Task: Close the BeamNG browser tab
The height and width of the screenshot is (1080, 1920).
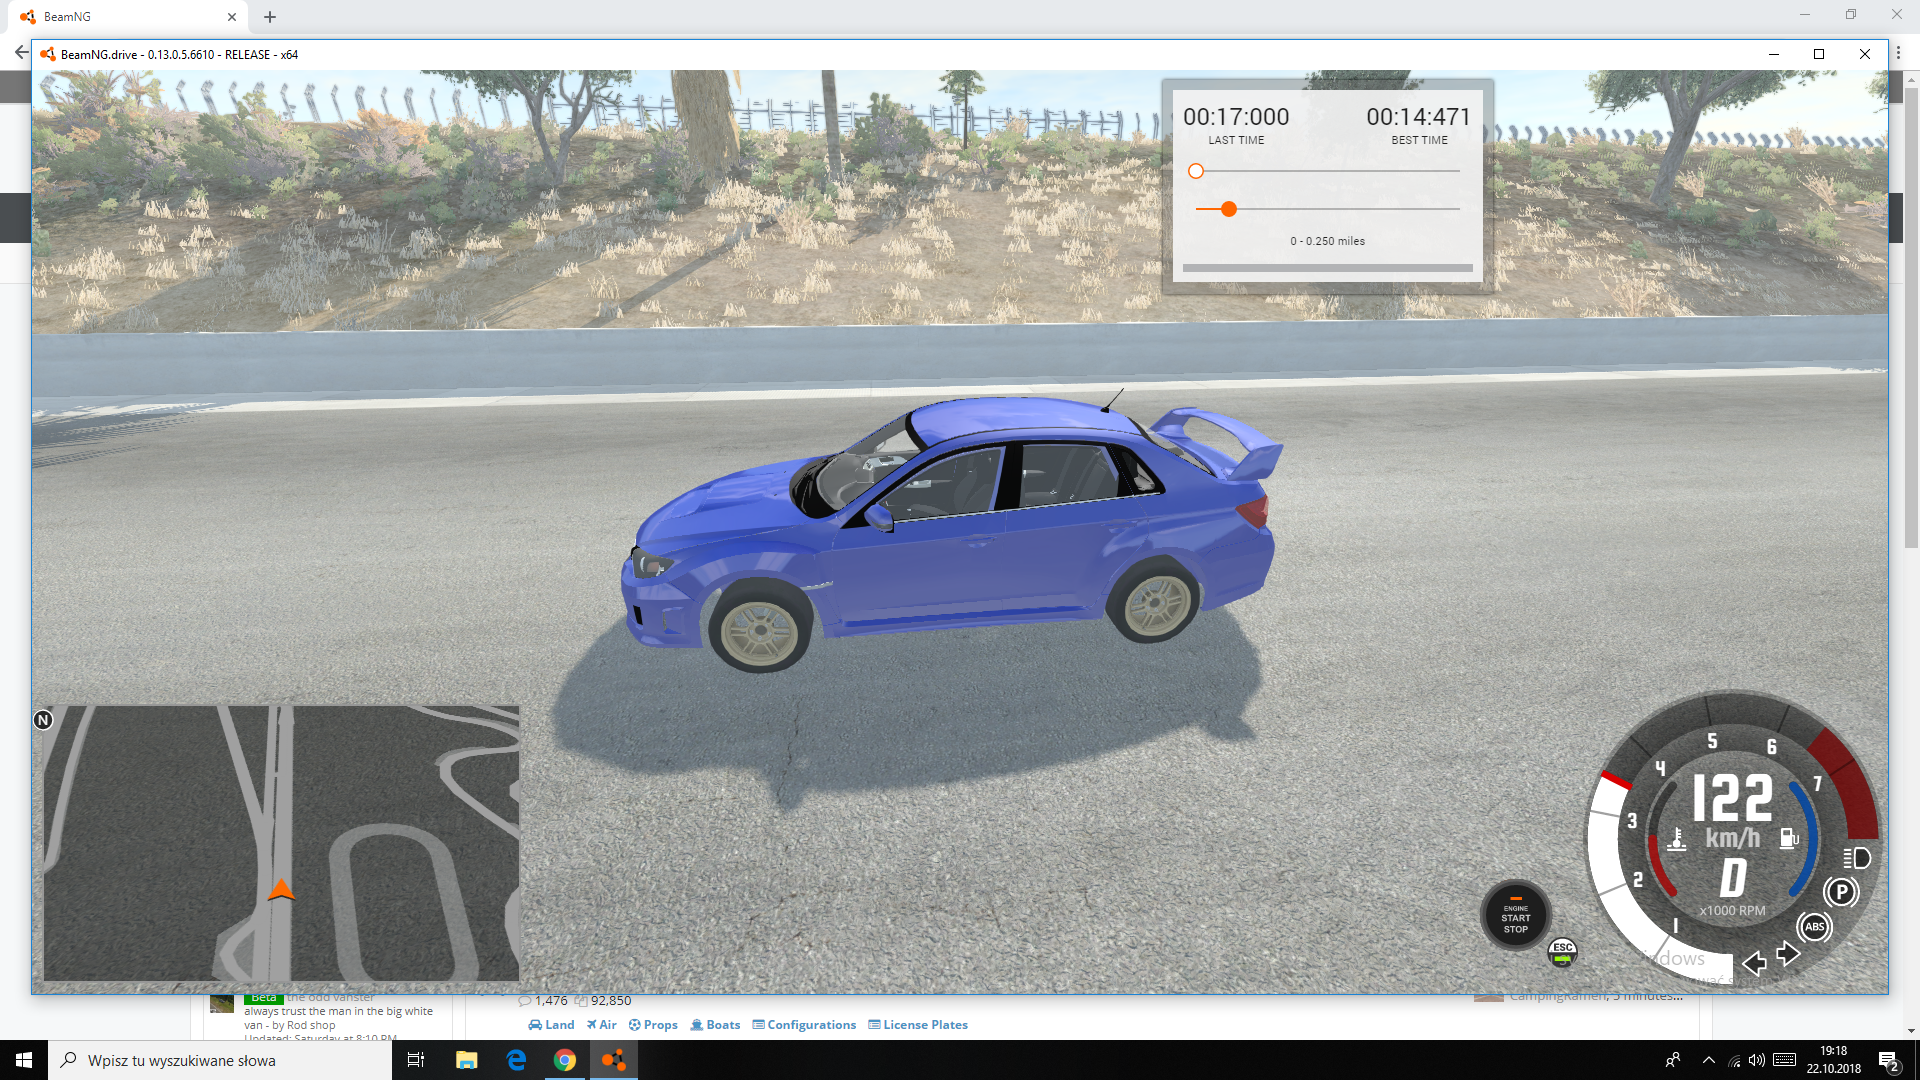Action: pyautogui.click(x=232, y=17)
